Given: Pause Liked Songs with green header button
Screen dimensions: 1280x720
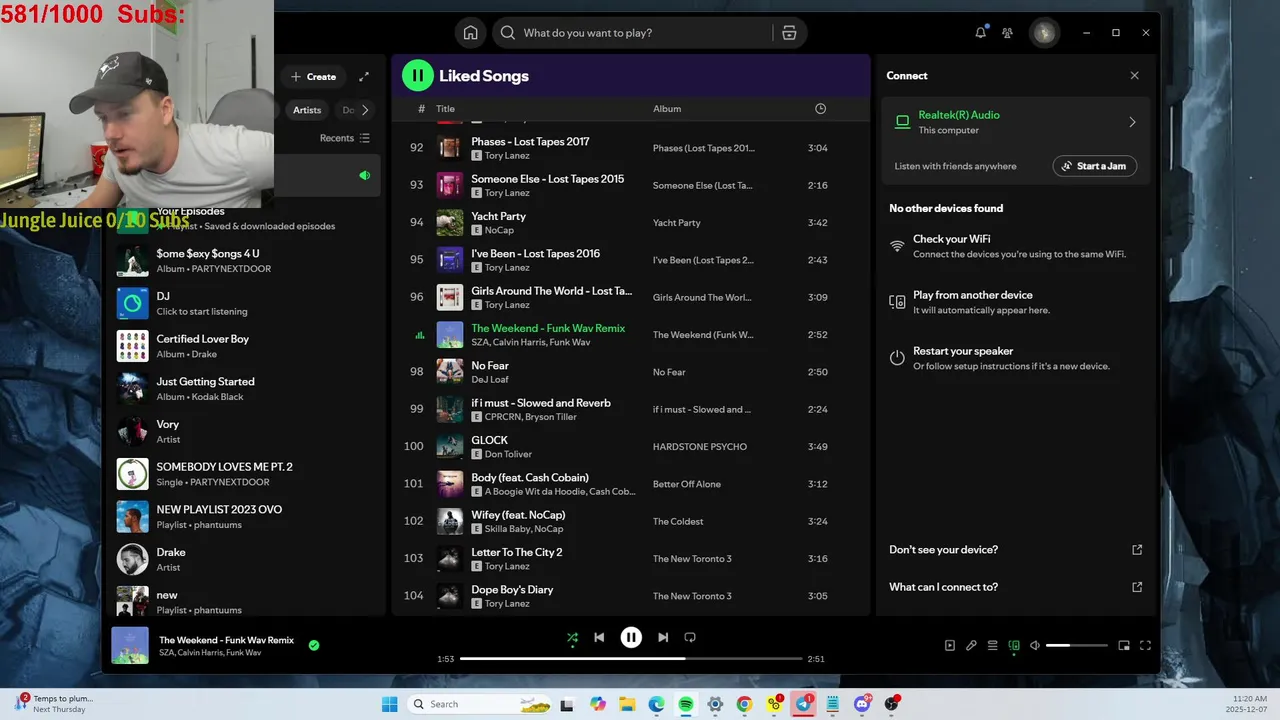Looking at the screenshot, I should [x=417, y=75].
